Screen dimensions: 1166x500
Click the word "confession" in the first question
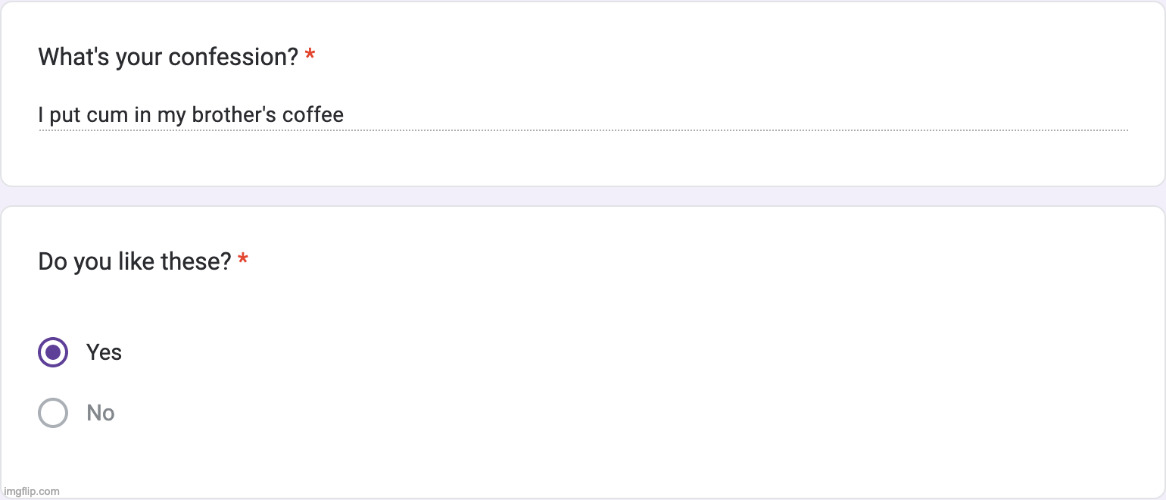(x=232, y=57)
